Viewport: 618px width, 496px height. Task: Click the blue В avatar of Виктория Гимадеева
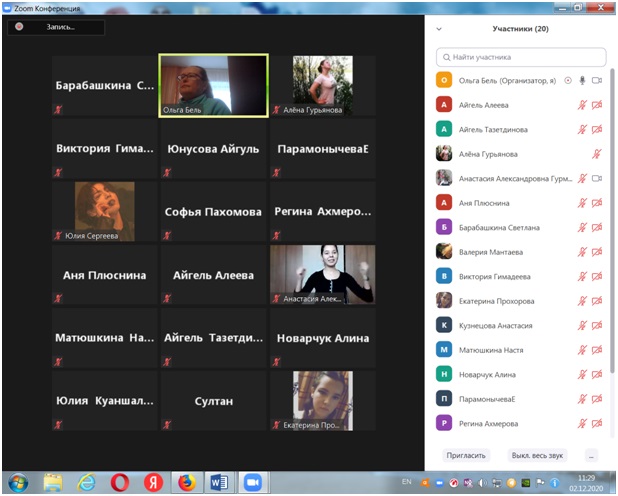[444, 276]
